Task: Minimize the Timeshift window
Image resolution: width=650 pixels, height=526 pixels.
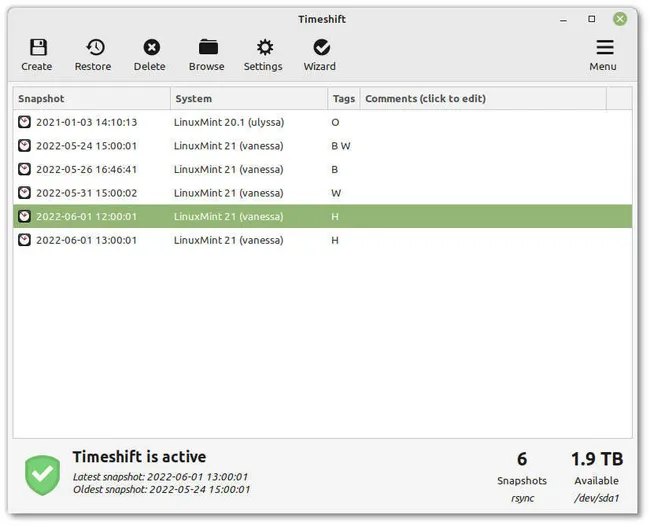Action: [x=563, y=19]
